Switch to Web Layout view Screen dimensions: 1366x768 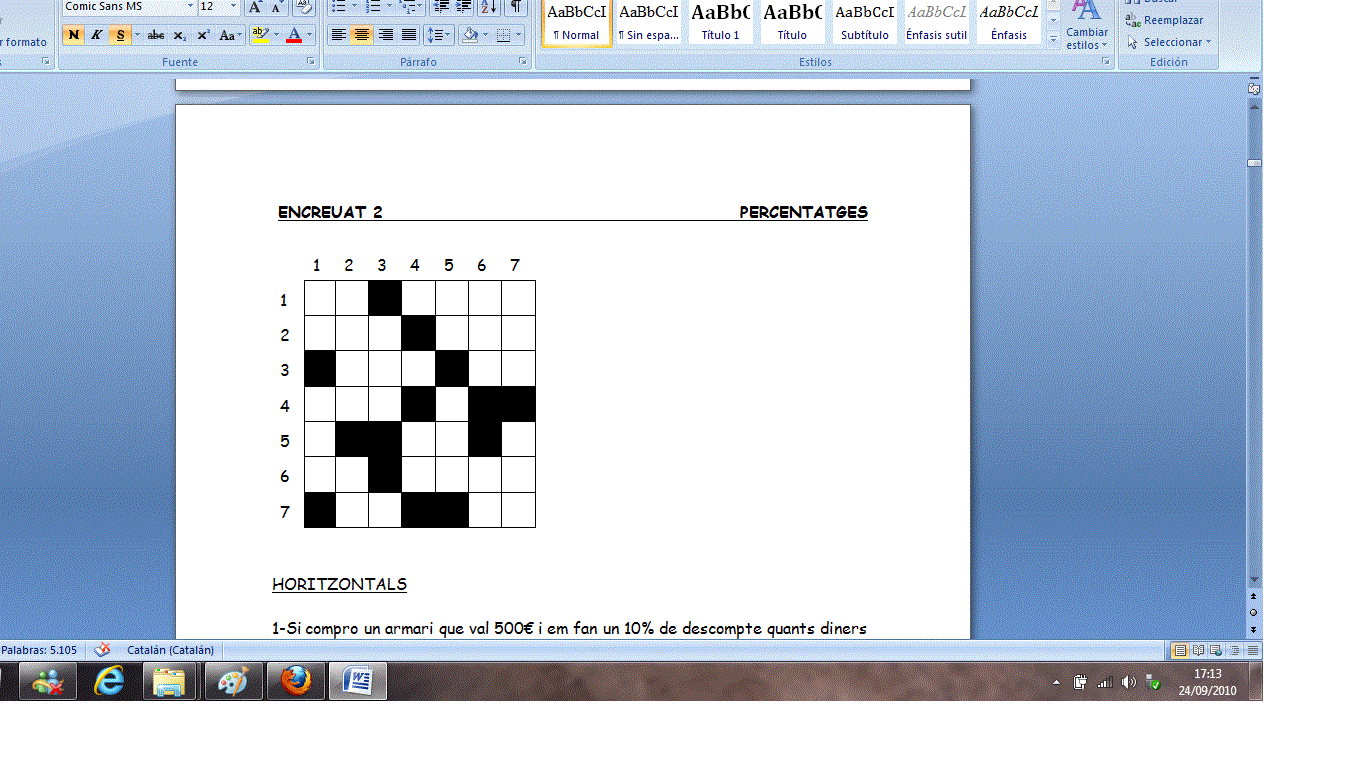coord(1216,650)
